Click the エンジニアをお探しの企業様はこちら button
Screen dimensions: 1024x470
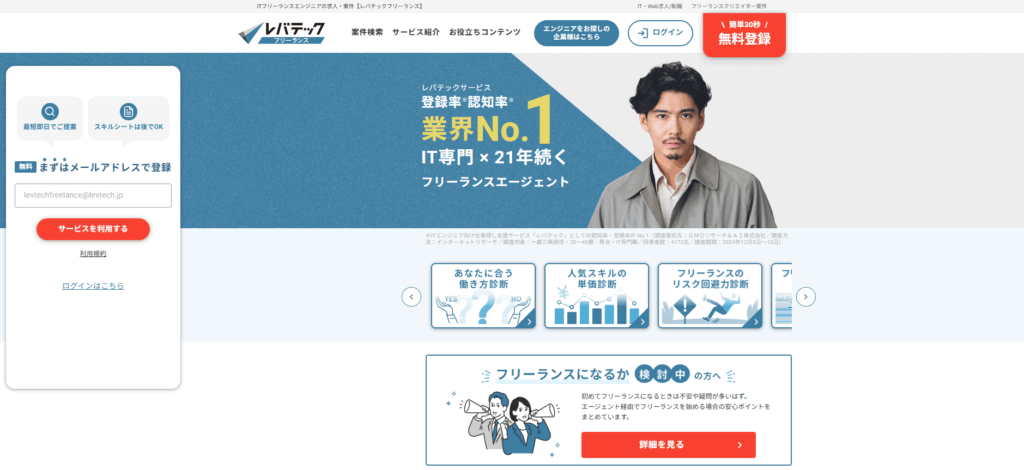tap(577, 33)
